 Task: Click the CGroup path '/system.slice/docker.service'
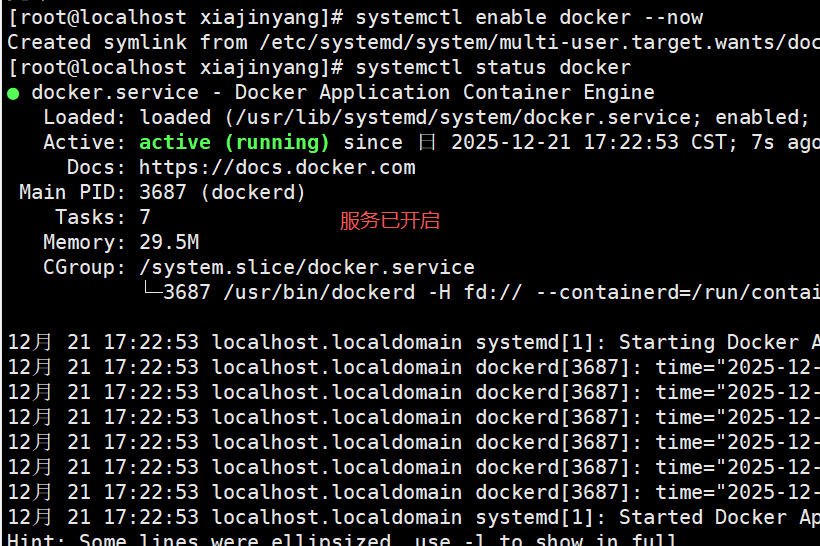click(307, 267)
